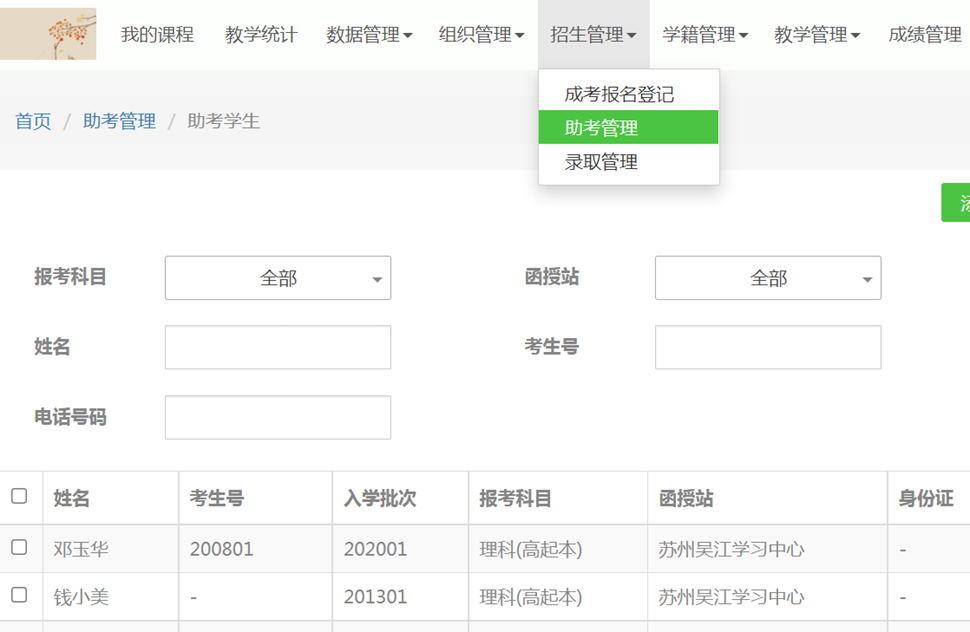Viewport: 970px width, 632px height.
Task: Click the 入学批次 column header
Action: (x=380, y=498)
